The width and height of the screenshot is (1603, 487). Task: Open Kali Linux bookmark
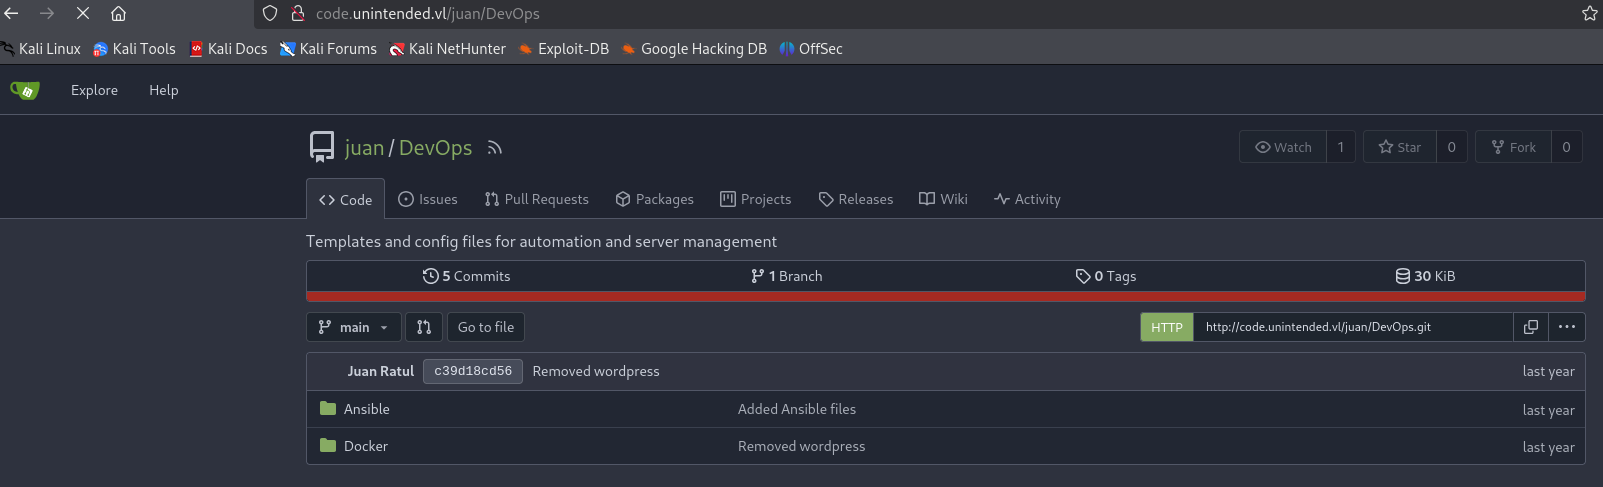pyautogui.click(x=41, y=48)
